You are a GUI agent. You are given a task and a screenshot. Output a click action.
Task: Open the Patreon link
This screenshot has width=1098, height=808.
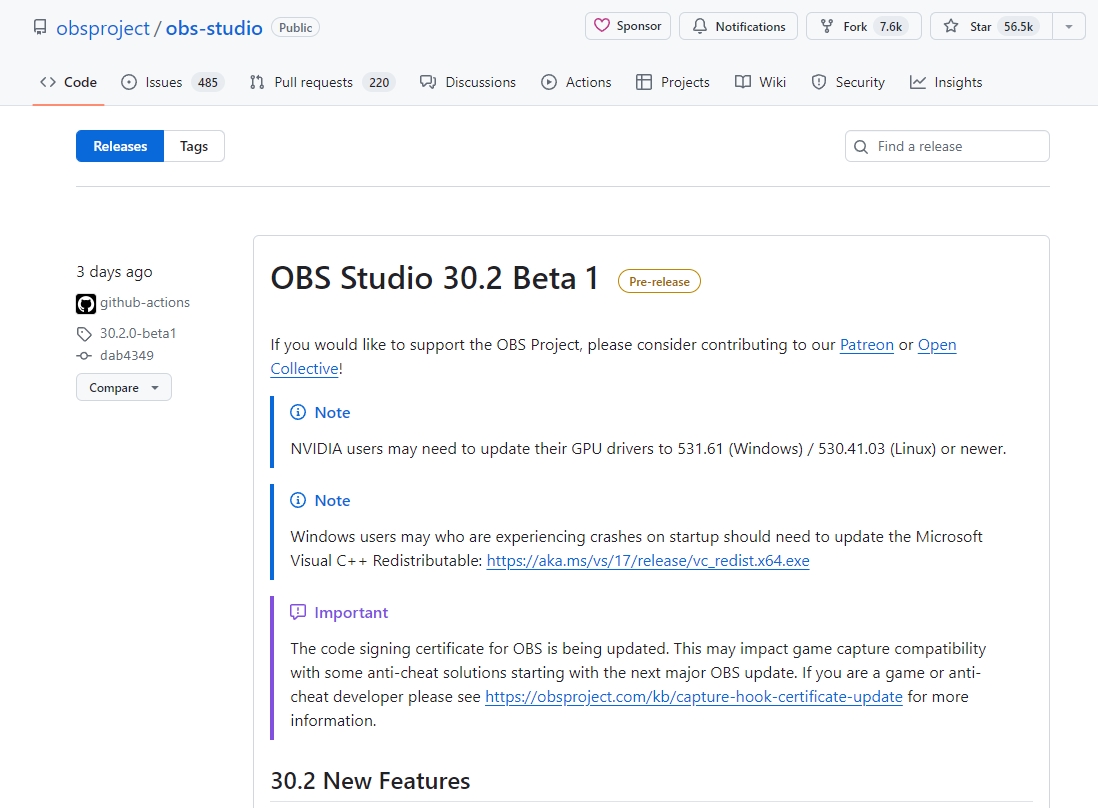pyautogui.click(x=867, y=344)
